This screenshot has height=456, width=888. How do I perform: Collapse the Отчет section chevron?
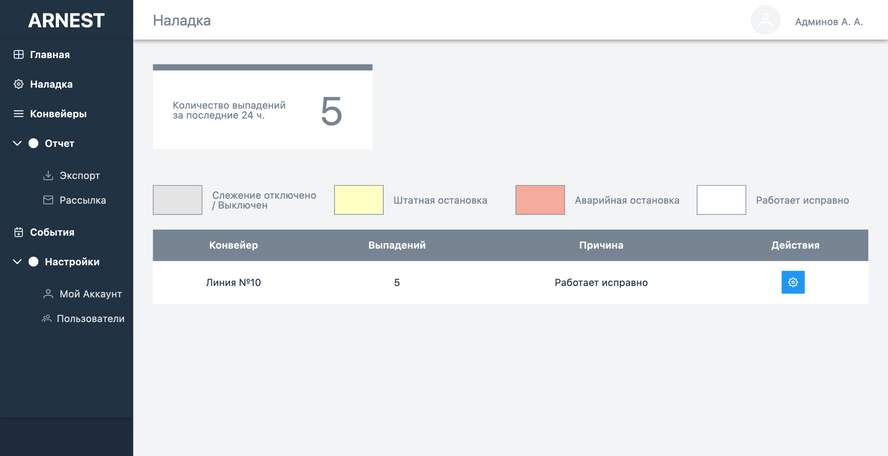click(17, 143)
